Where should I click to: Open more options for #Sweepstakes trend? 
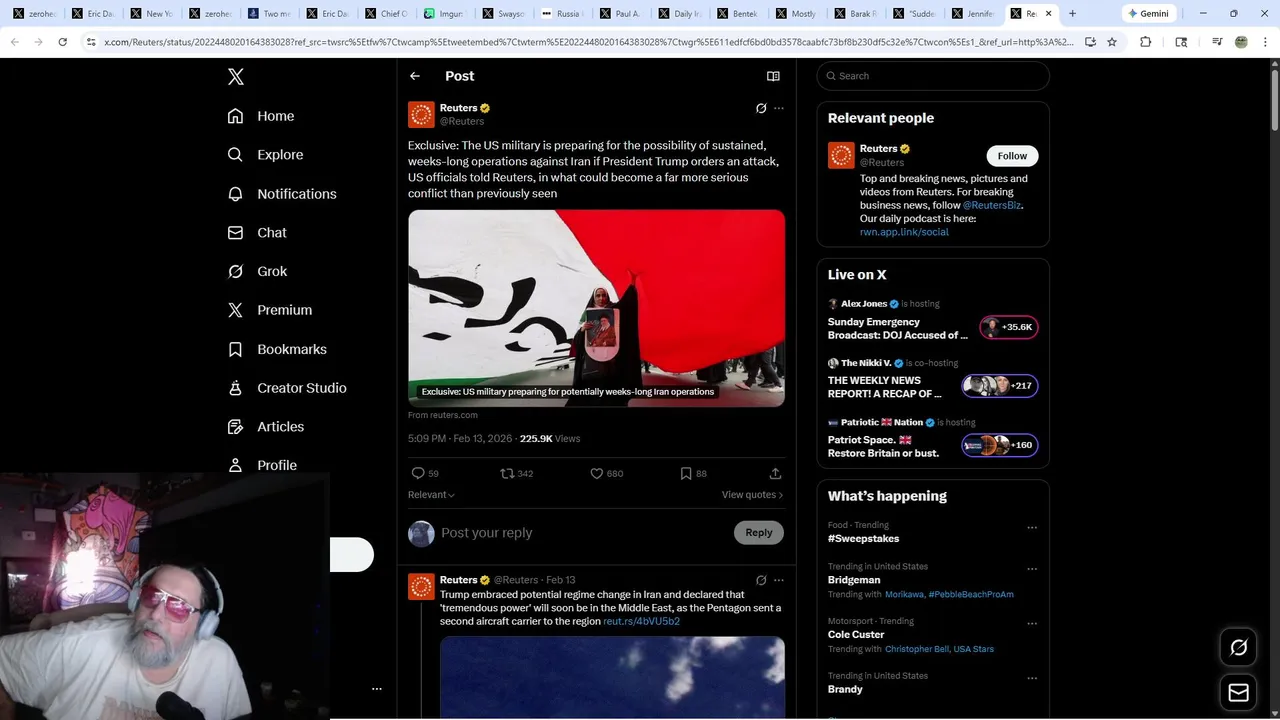click(1032, 528)
